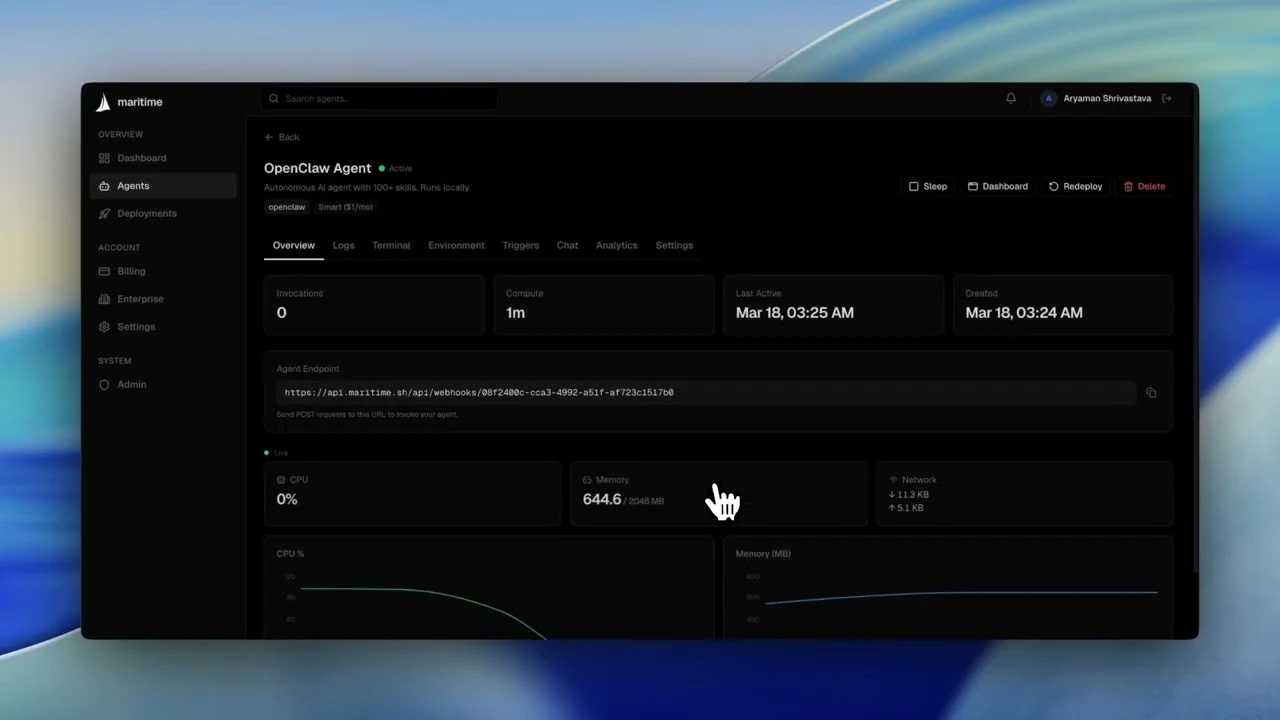Go Back to the agents list
The height and width of the screenshot is (720, 1280).
tap(282, 137)
